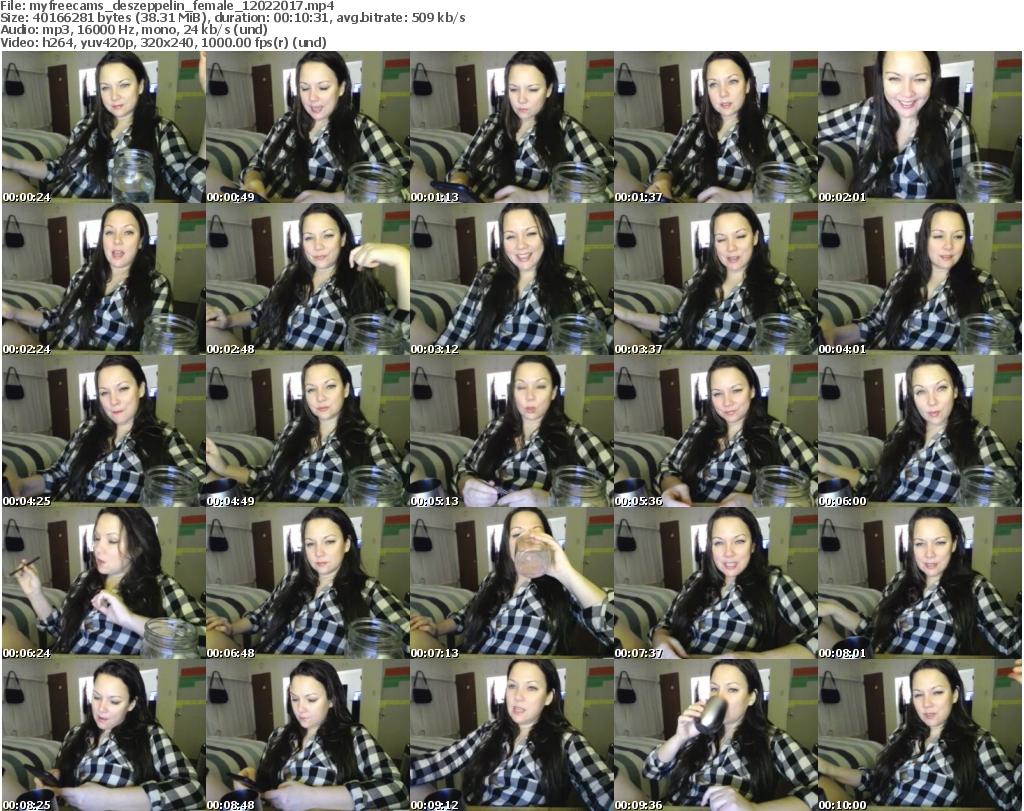Pick the thumbnail at 00:02:01
This screenshot has width=1024, height=811.
[x=920, y=127]
